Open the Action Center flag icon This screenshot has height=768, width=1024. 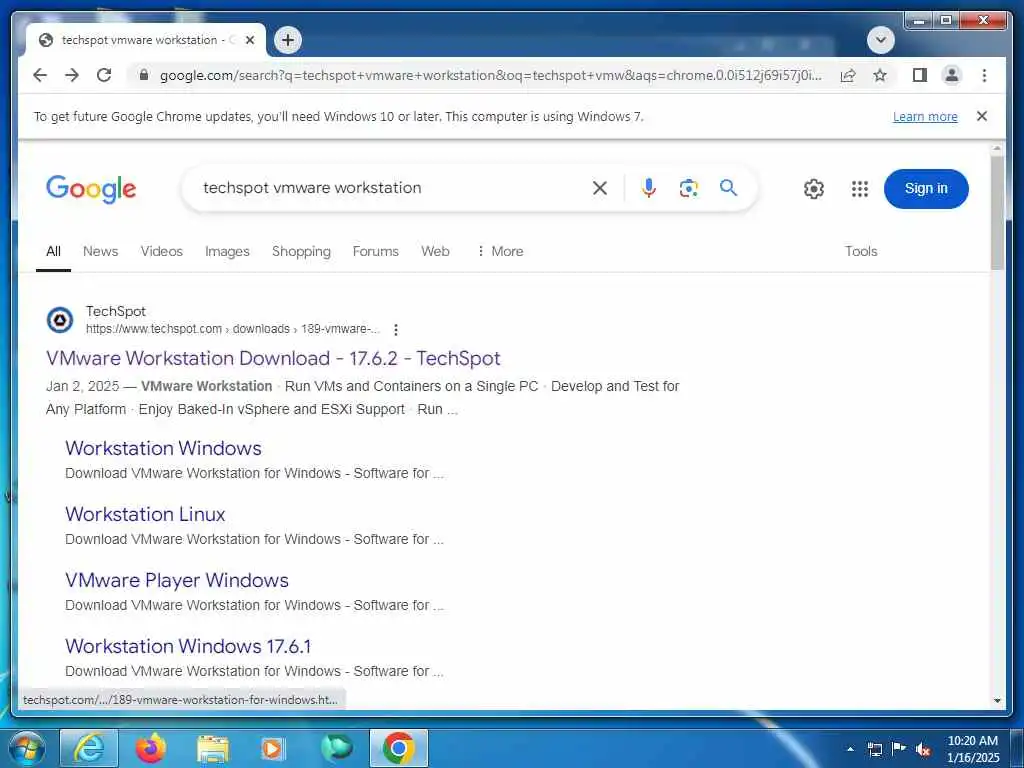899,748
